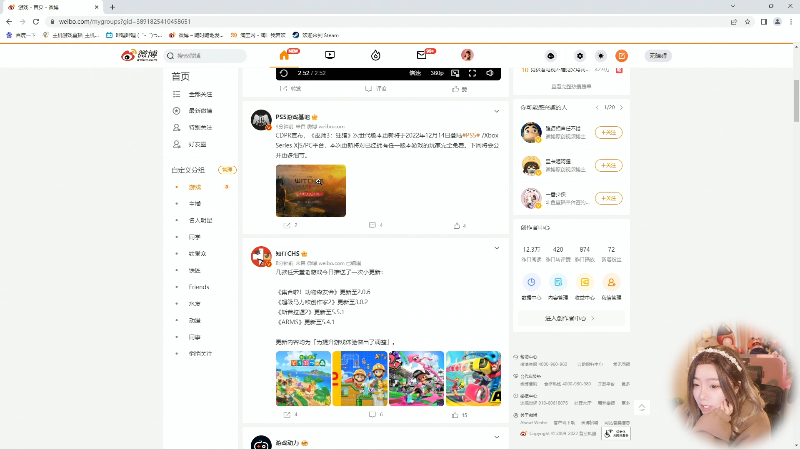Open the video section icon in top nav
This screenshot has width=800, height=450.
click(x=330, y=55)
